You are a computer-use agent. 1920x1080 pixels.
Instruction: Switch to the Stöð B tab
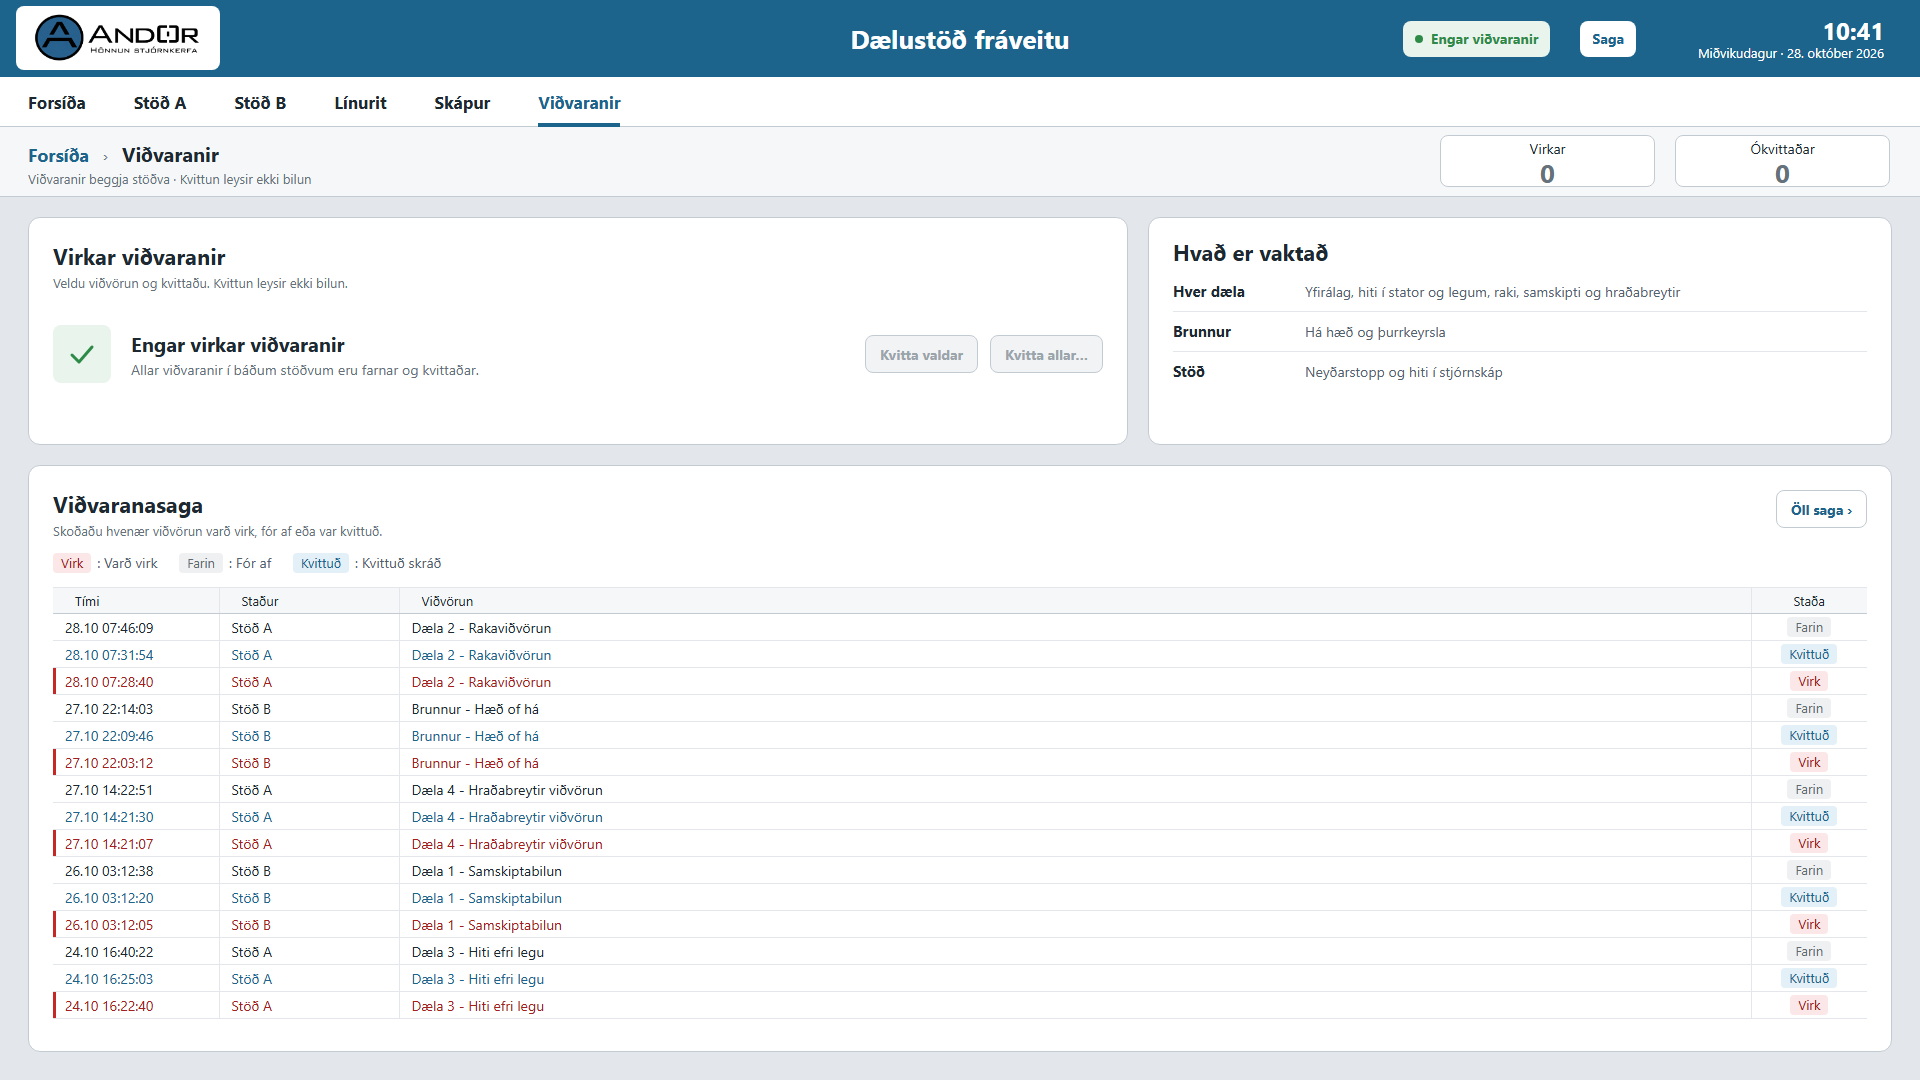tap(260, 103)
